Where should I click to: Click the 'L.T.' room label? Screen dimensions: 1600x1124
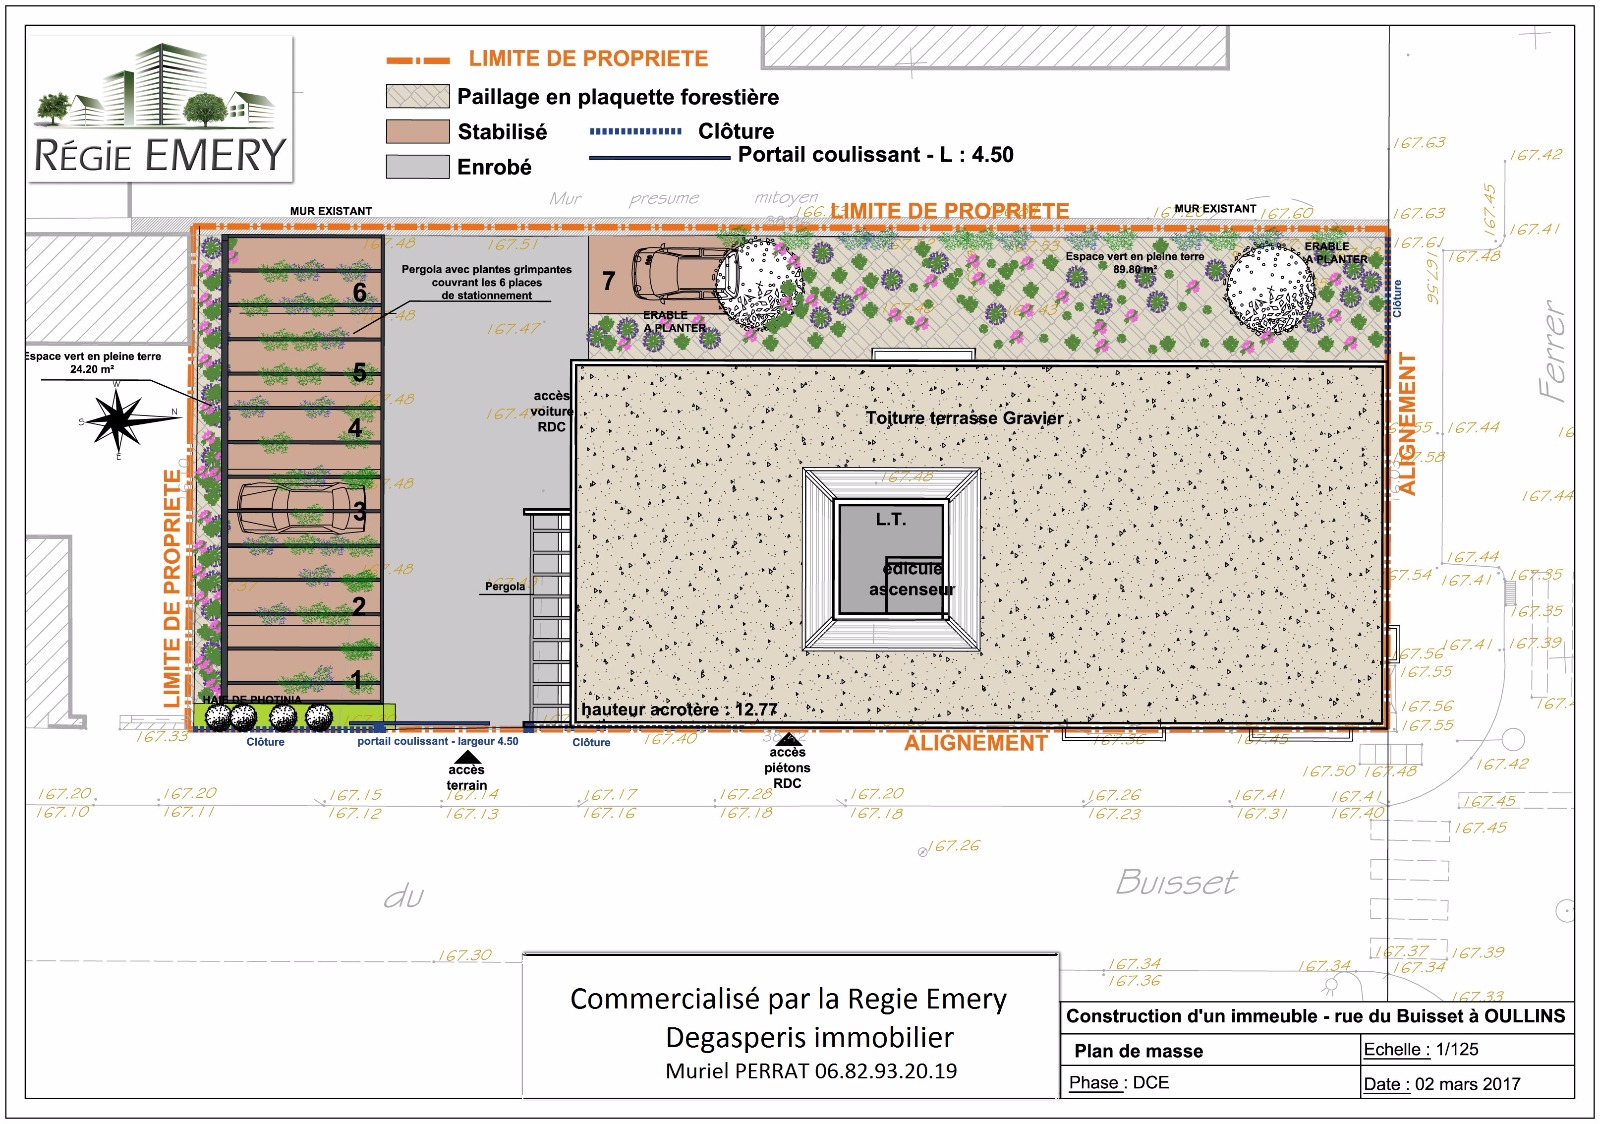coord(891,519)
